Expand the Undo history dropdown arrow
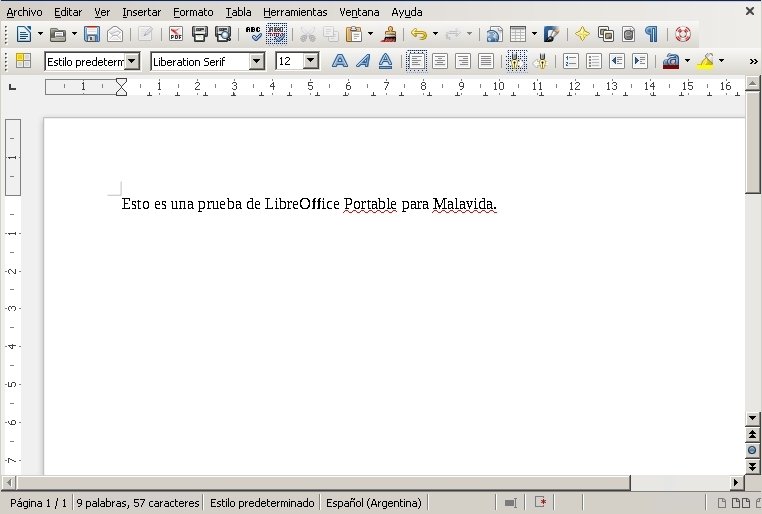Image resolution: width=762 pixels, height=514 pixels. [435, 34]
